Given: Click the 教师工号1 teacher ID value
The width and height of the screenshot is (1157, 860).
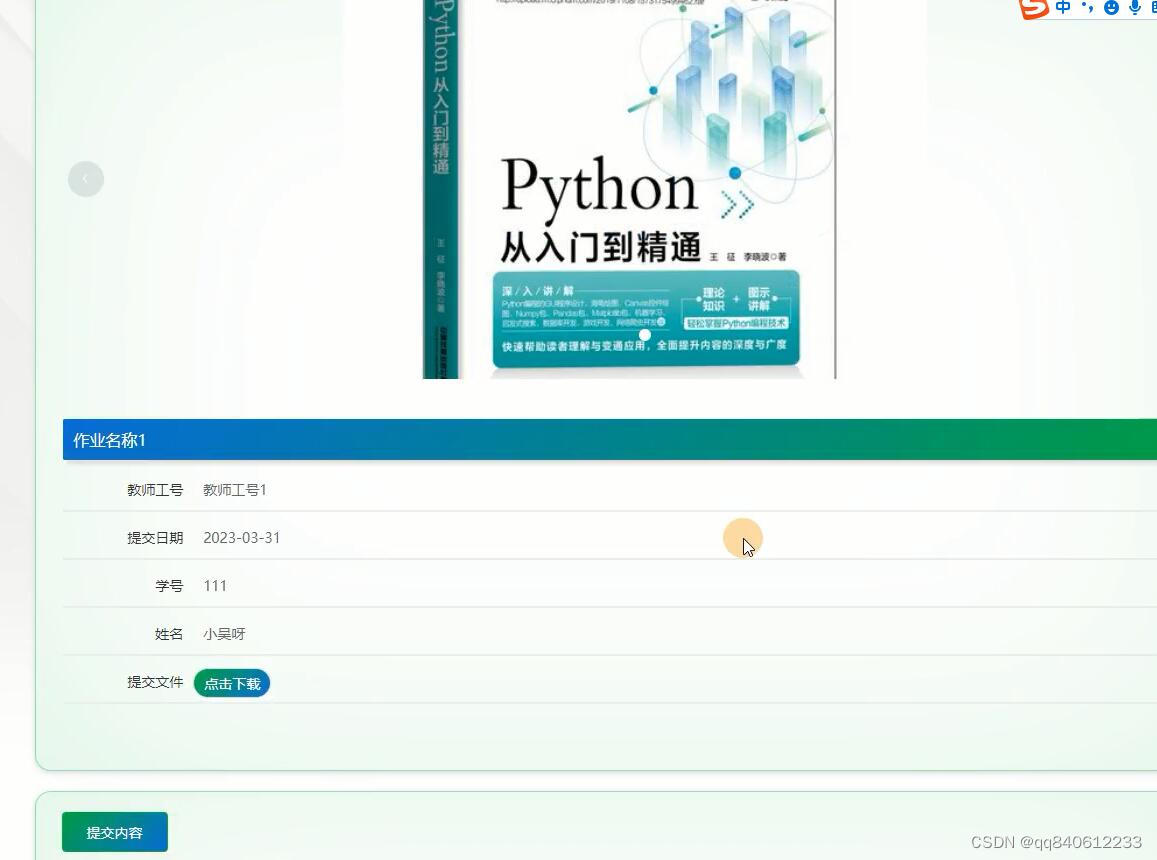Looking at the screenshot, I should pyautogui.click(x=233, y=489).
